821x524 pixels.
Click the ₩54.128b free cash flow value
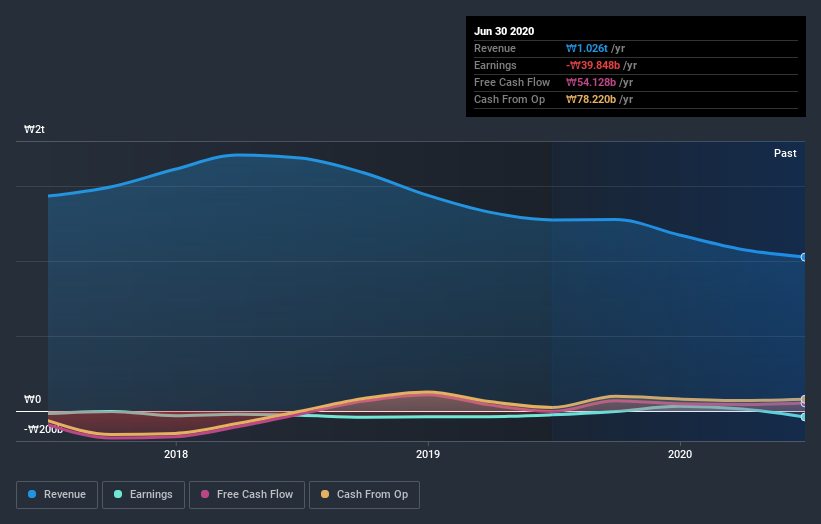(591, 83)
